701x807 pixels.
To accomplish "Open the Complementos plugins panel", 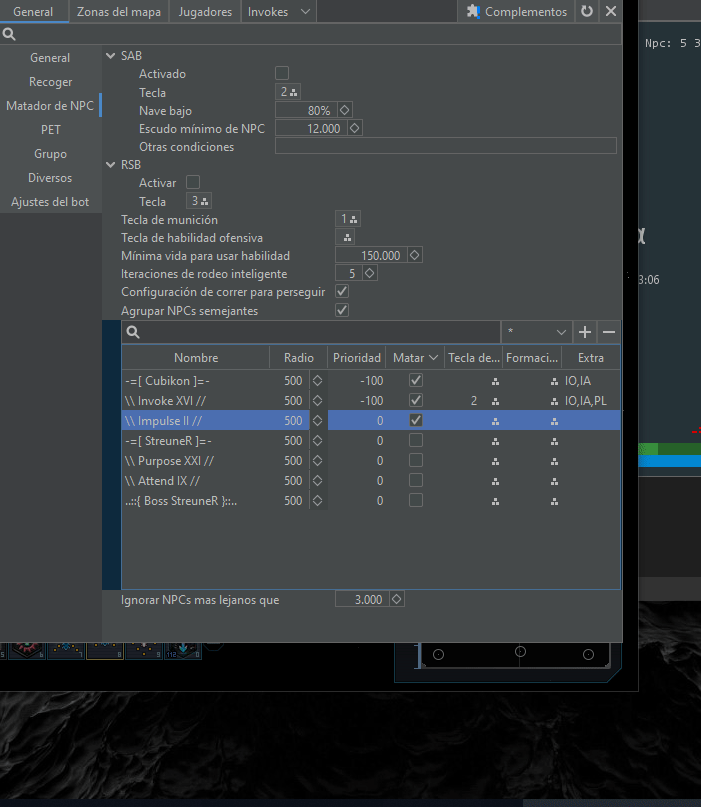I will (517, 12).
